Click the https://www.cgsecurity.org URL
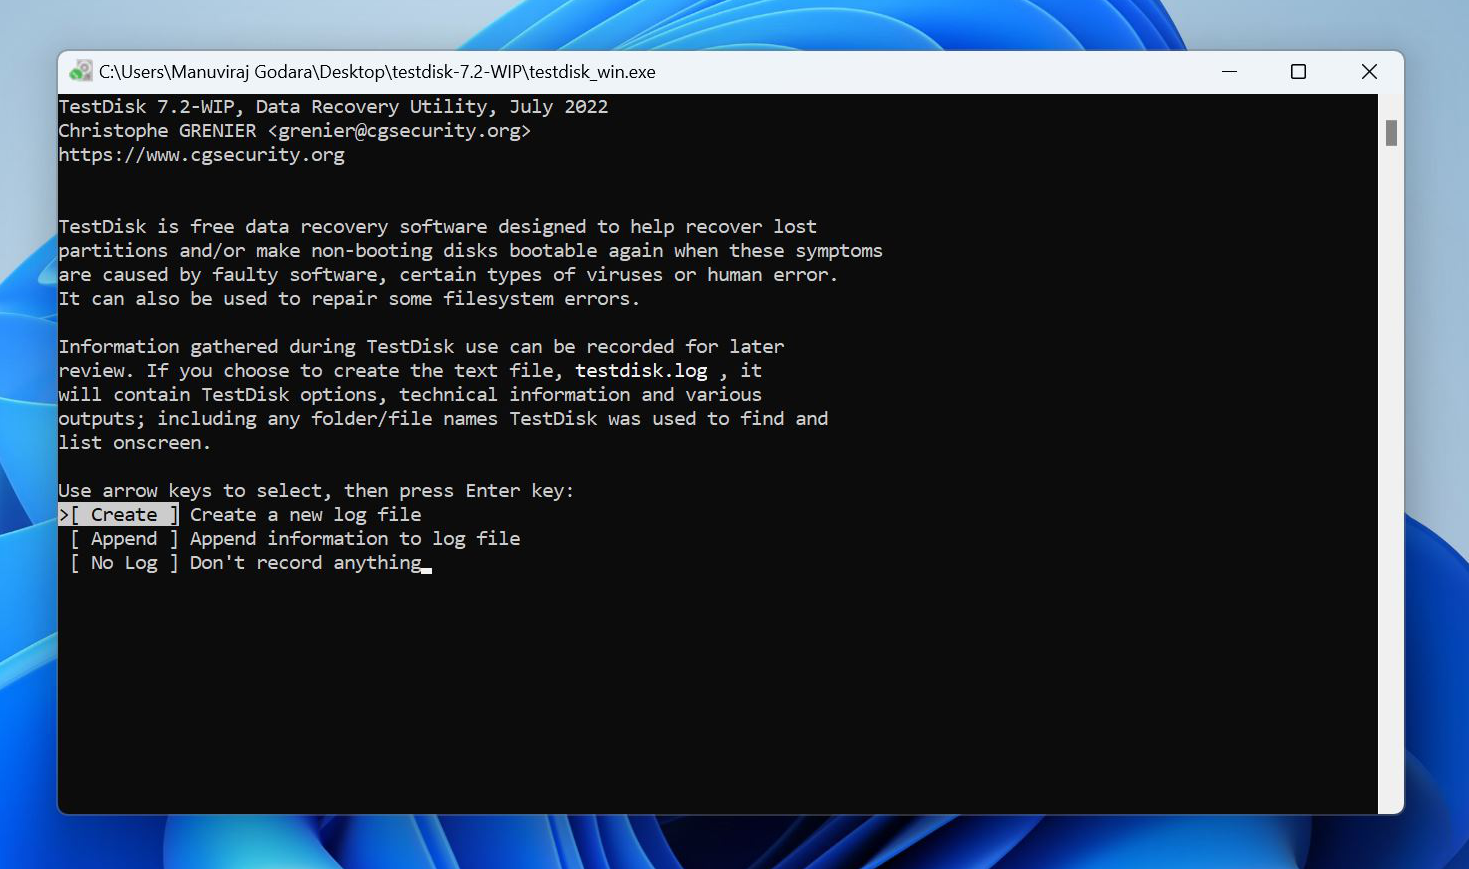1469x869 pixels. [201, 155]
